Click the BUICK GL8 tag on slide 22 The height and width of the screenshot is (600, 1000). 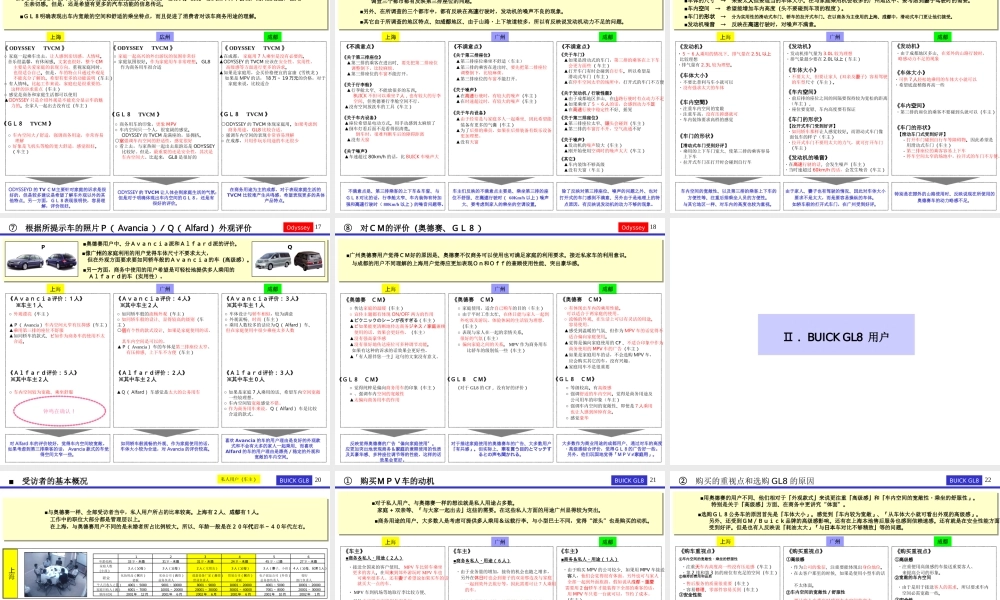pyautogui.click(x=964, y=480)
